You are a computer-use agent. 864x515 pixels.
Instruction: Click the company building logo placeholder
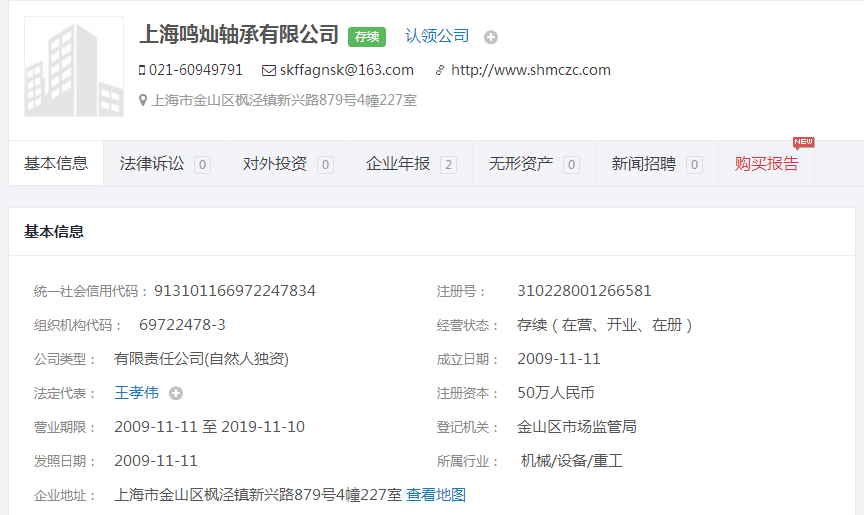[x=74, y=66]
